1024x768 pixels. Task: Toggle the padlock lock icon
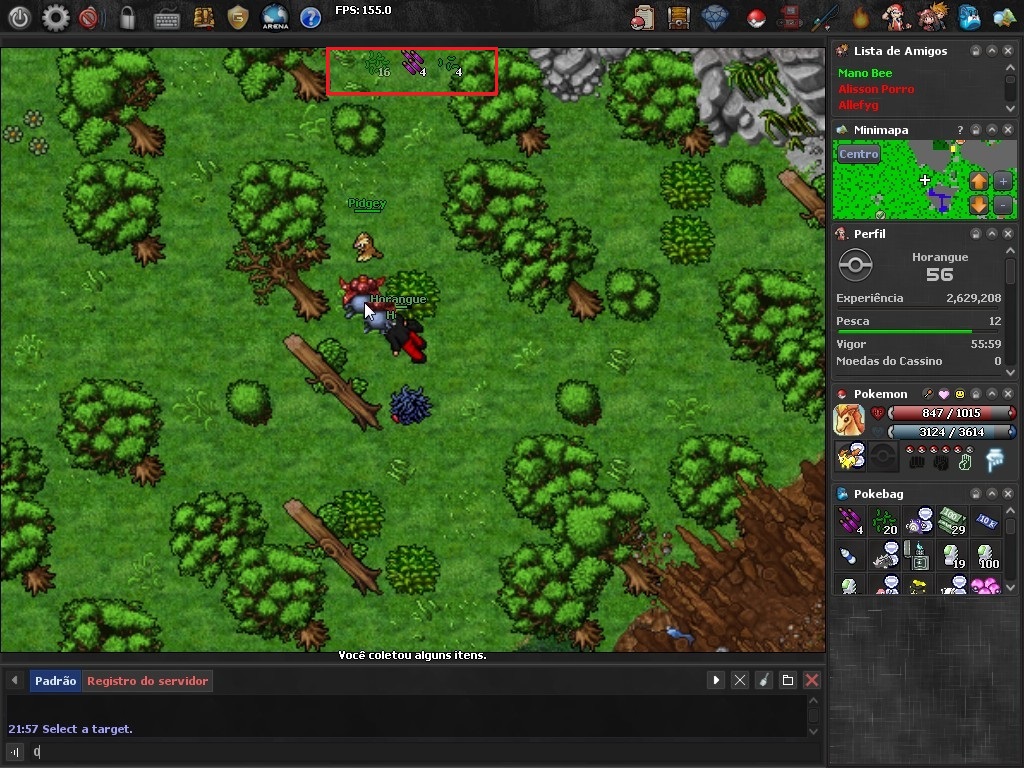127,17
